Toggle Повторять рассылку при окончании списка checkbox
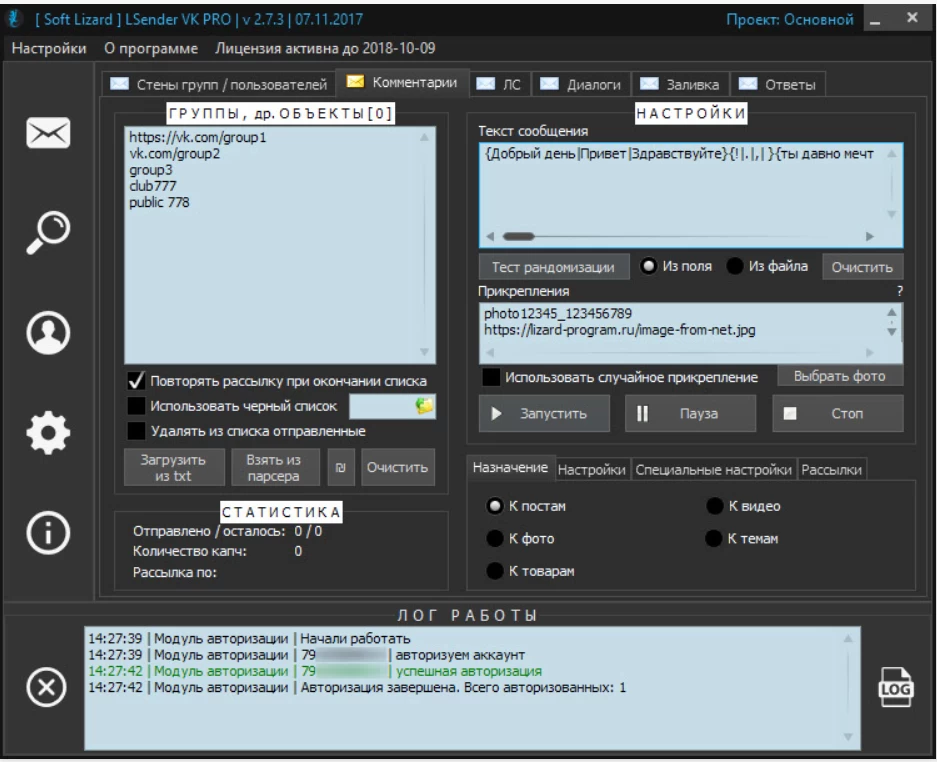 tap(136, 381)
